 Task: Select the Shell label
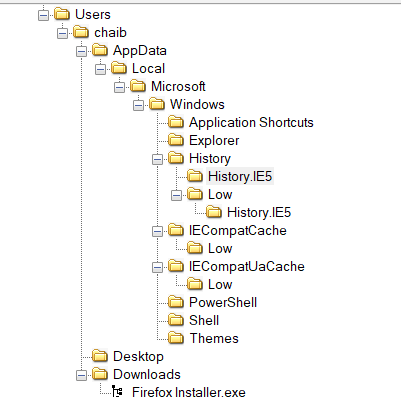point(204,321)
